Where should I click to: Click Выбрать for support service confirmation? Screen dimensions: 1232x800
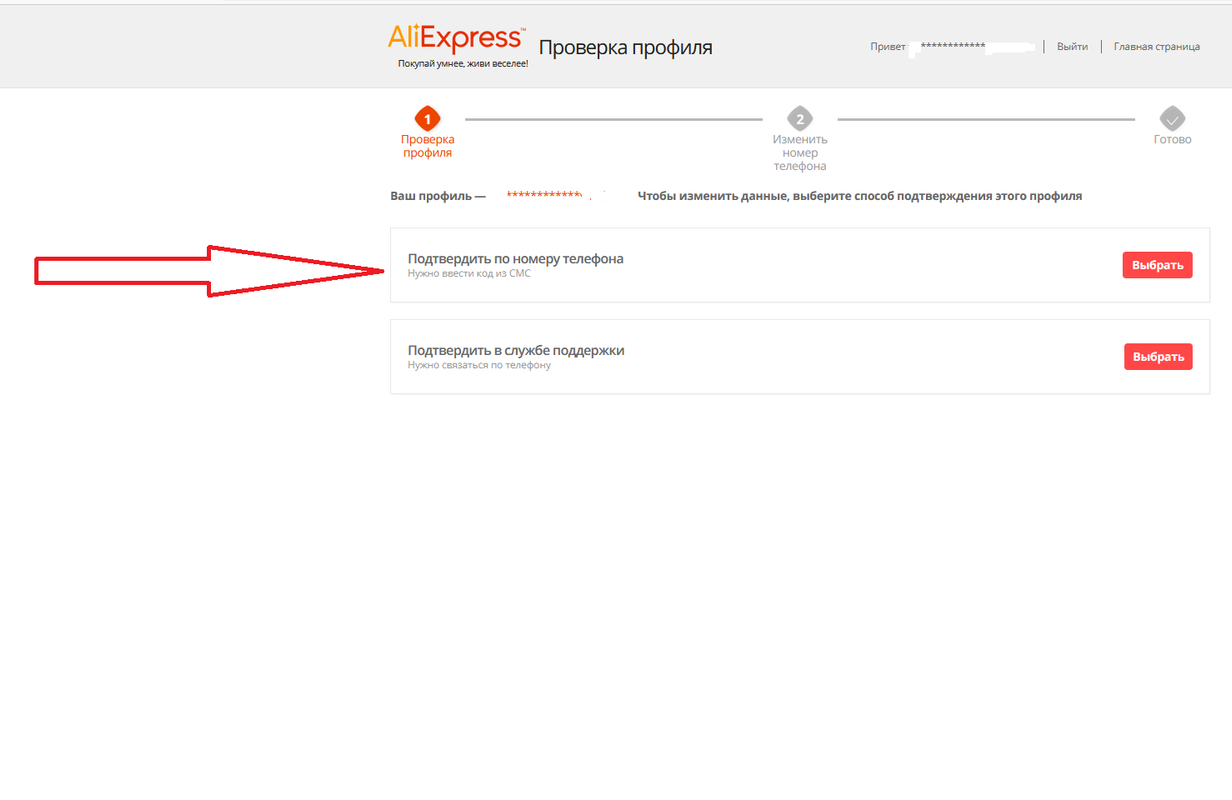click(1158, 357)
